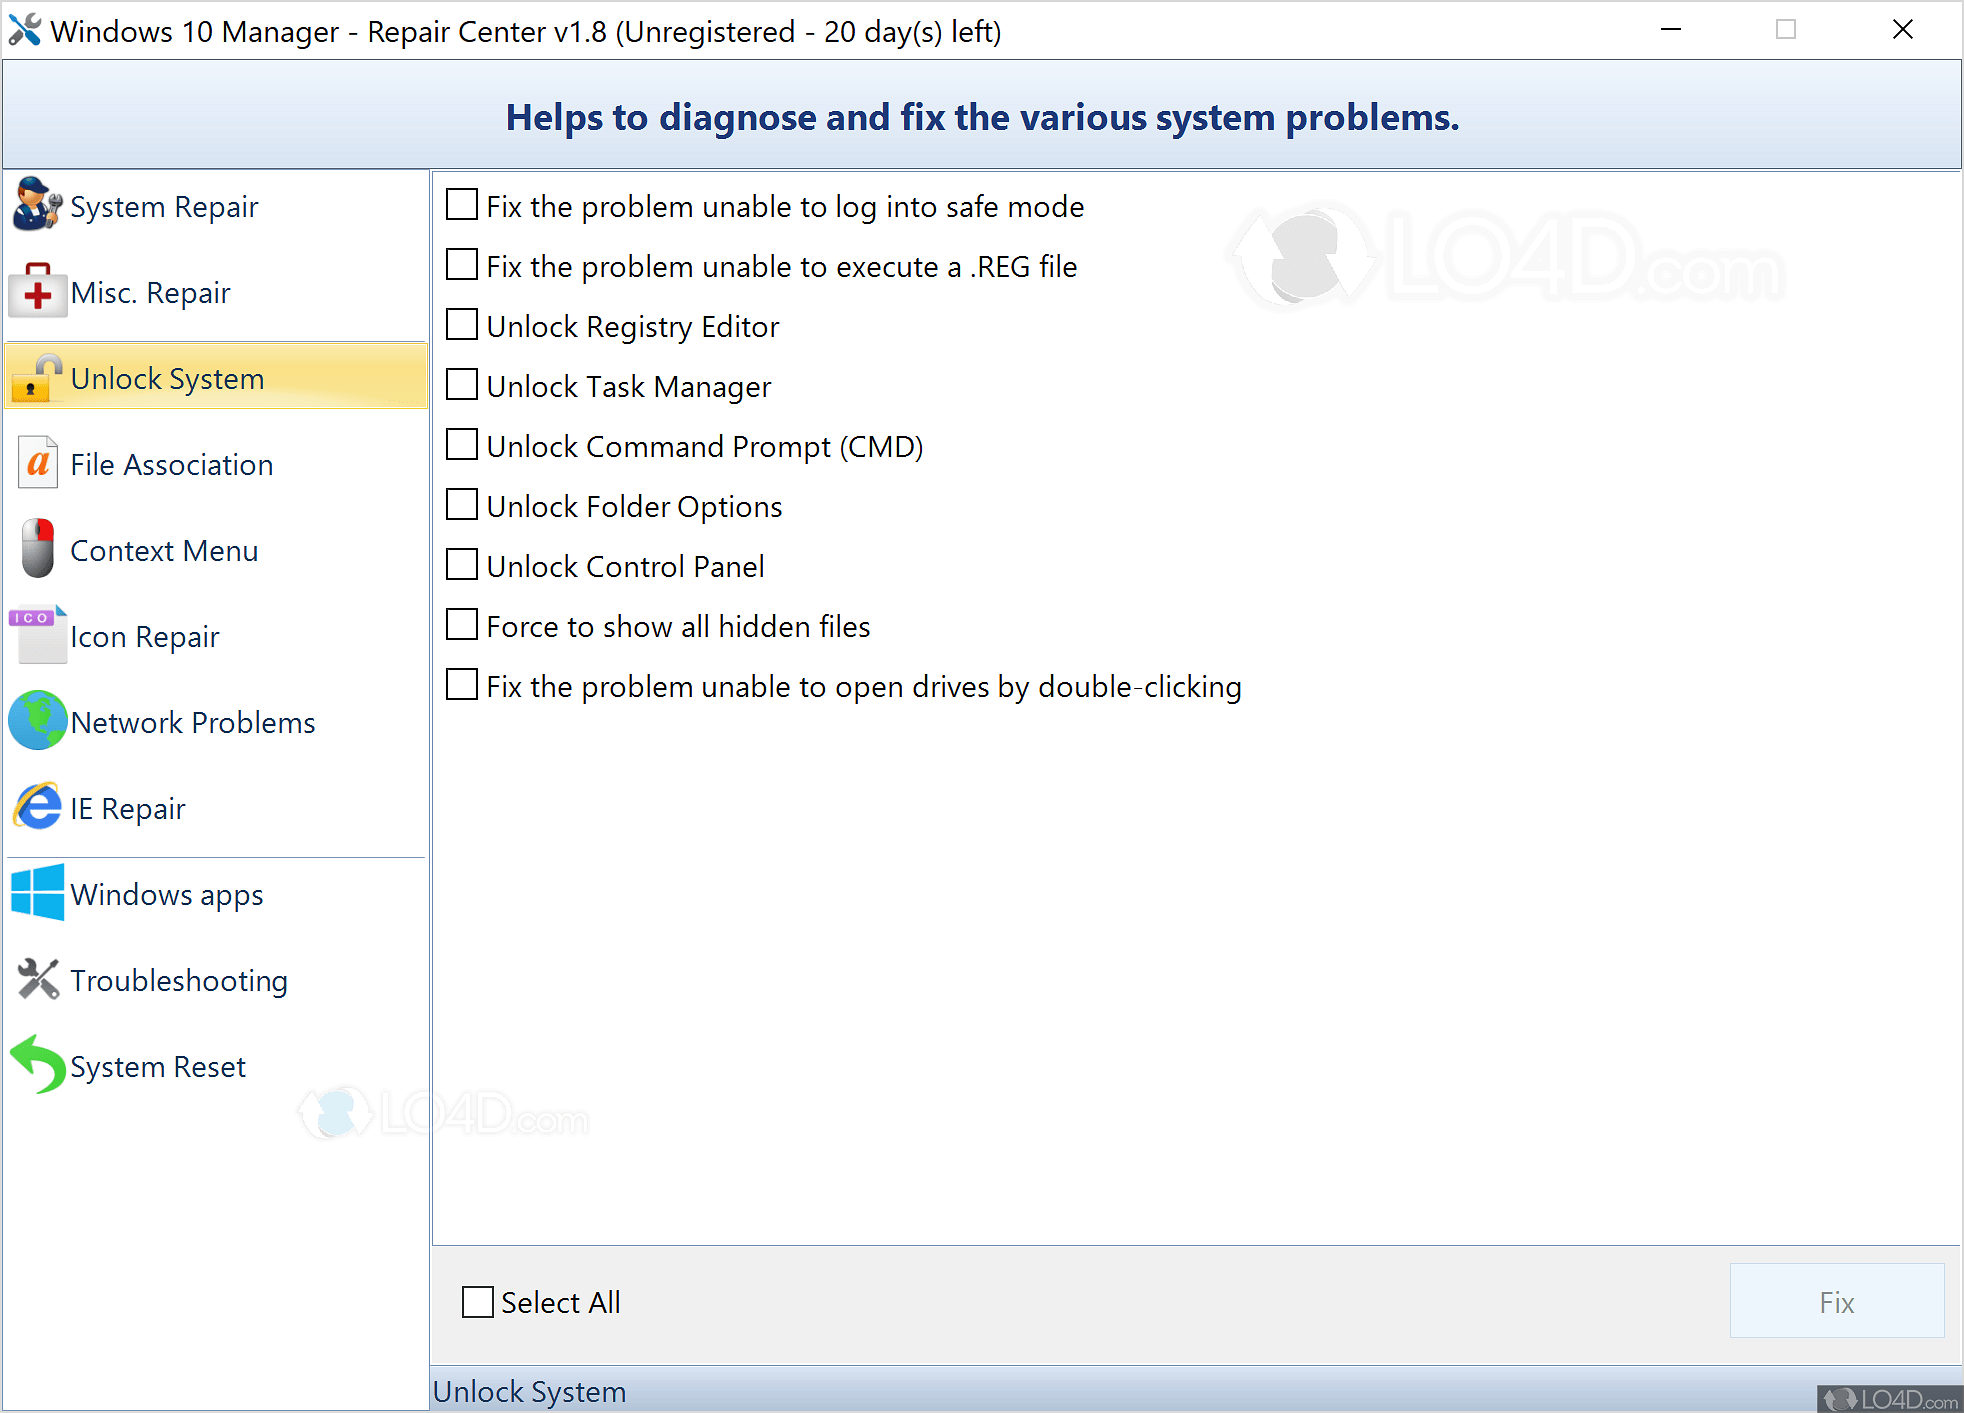Click the Icon Repair ICO file icon
Screen dimensions: 1964x1413
click(38, 635)
